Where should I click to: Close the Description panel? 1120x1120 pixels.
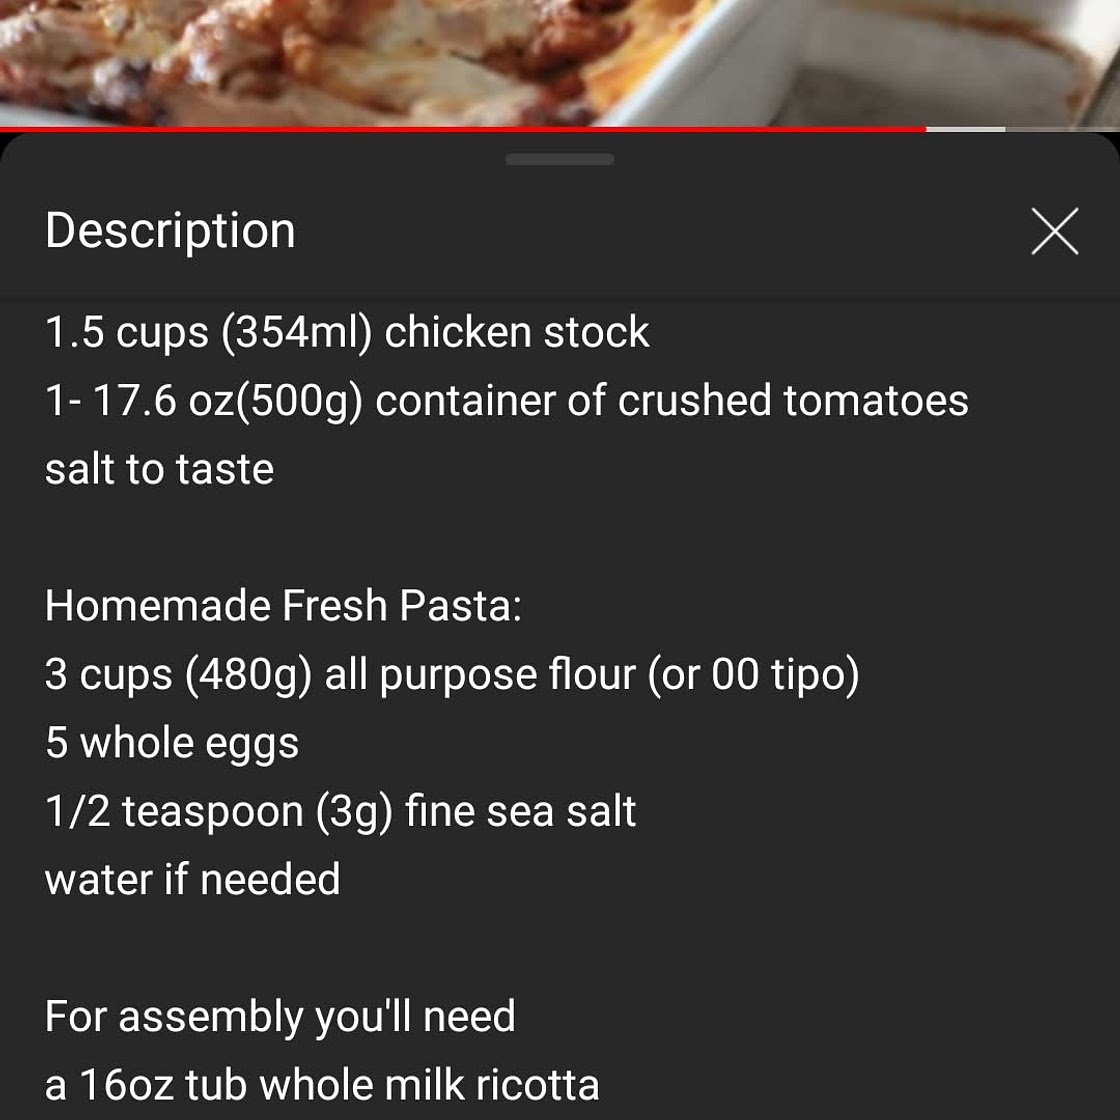(x=1054, y=232)
